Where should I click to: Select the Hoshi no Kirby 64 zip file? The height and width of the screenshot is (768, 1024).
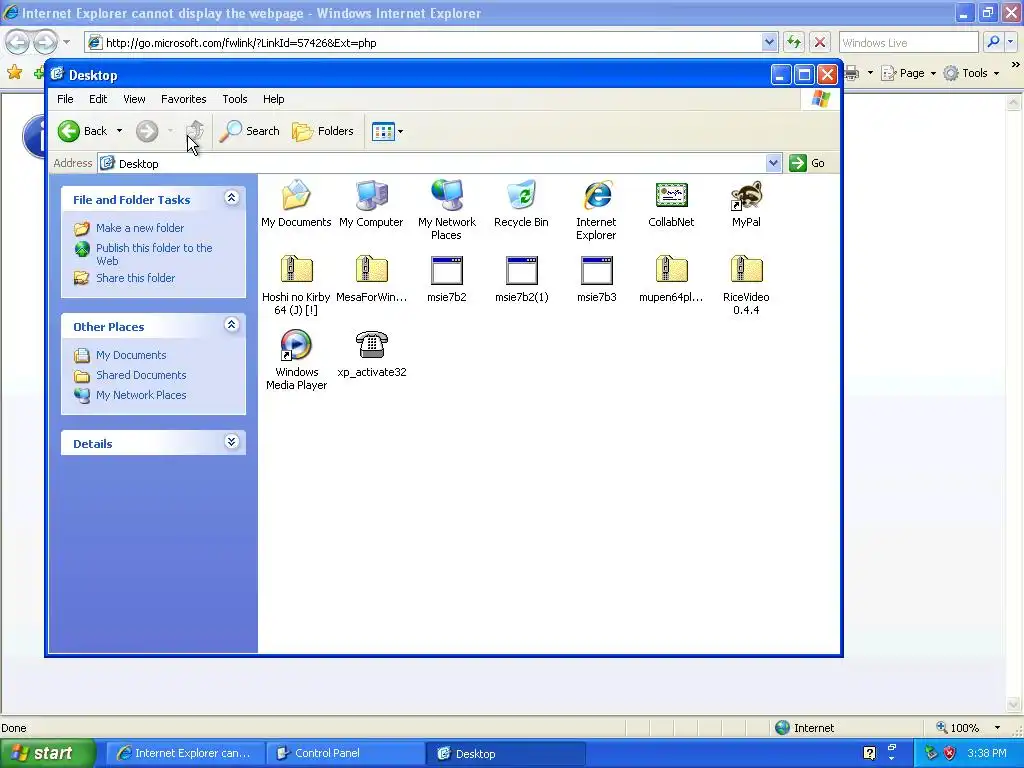point(296,285)
